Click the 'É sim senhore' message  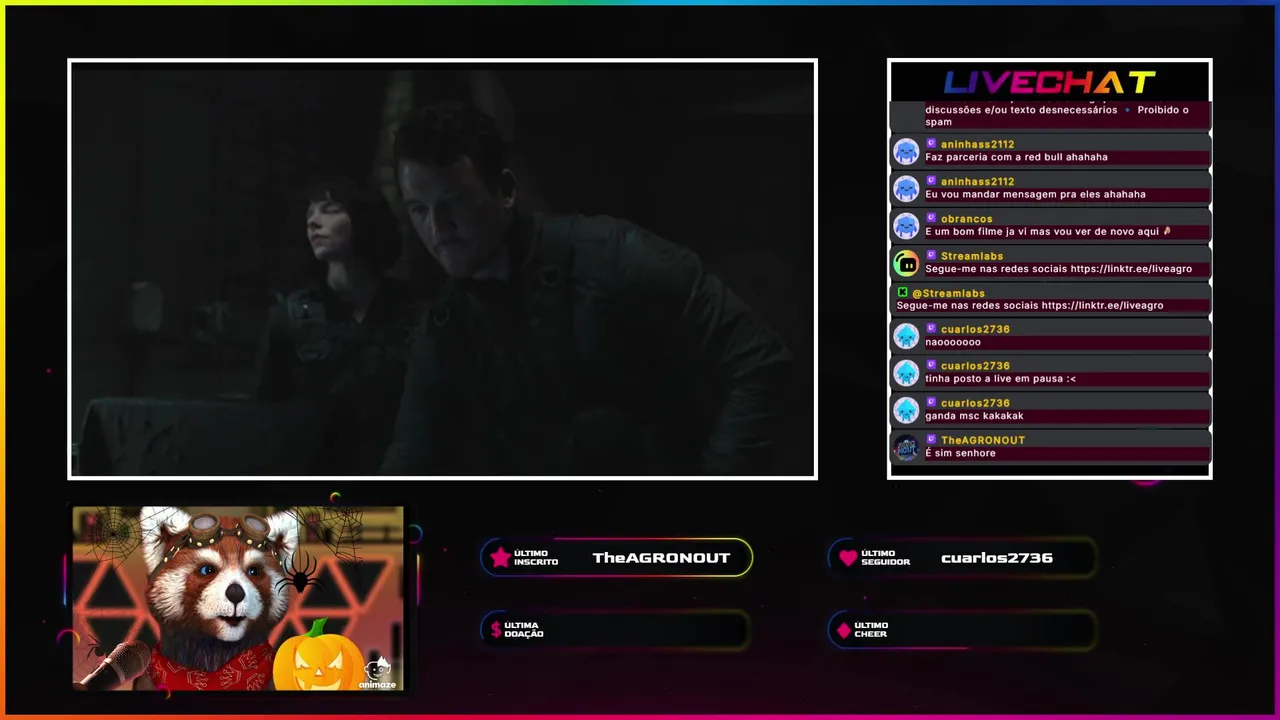(x=960, y=453)
